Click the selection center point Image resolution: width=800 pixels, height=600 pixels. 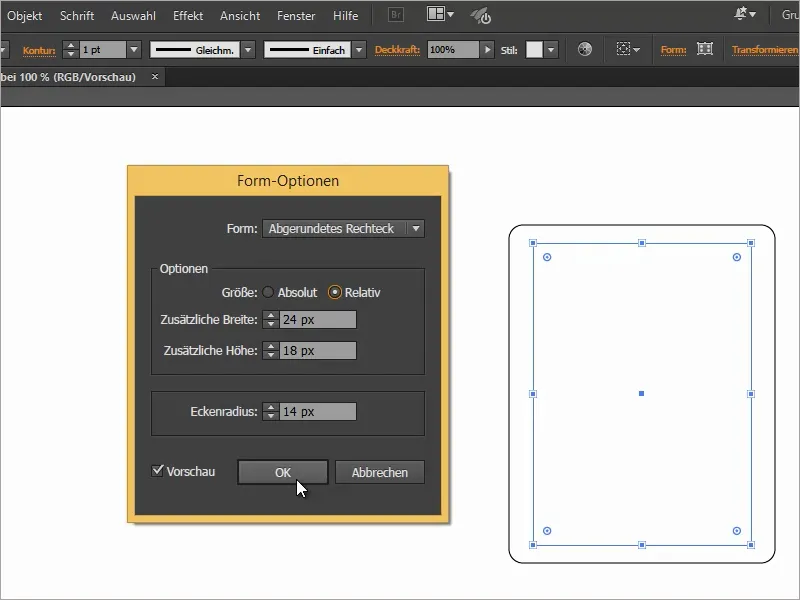click(x=641, y=393)
